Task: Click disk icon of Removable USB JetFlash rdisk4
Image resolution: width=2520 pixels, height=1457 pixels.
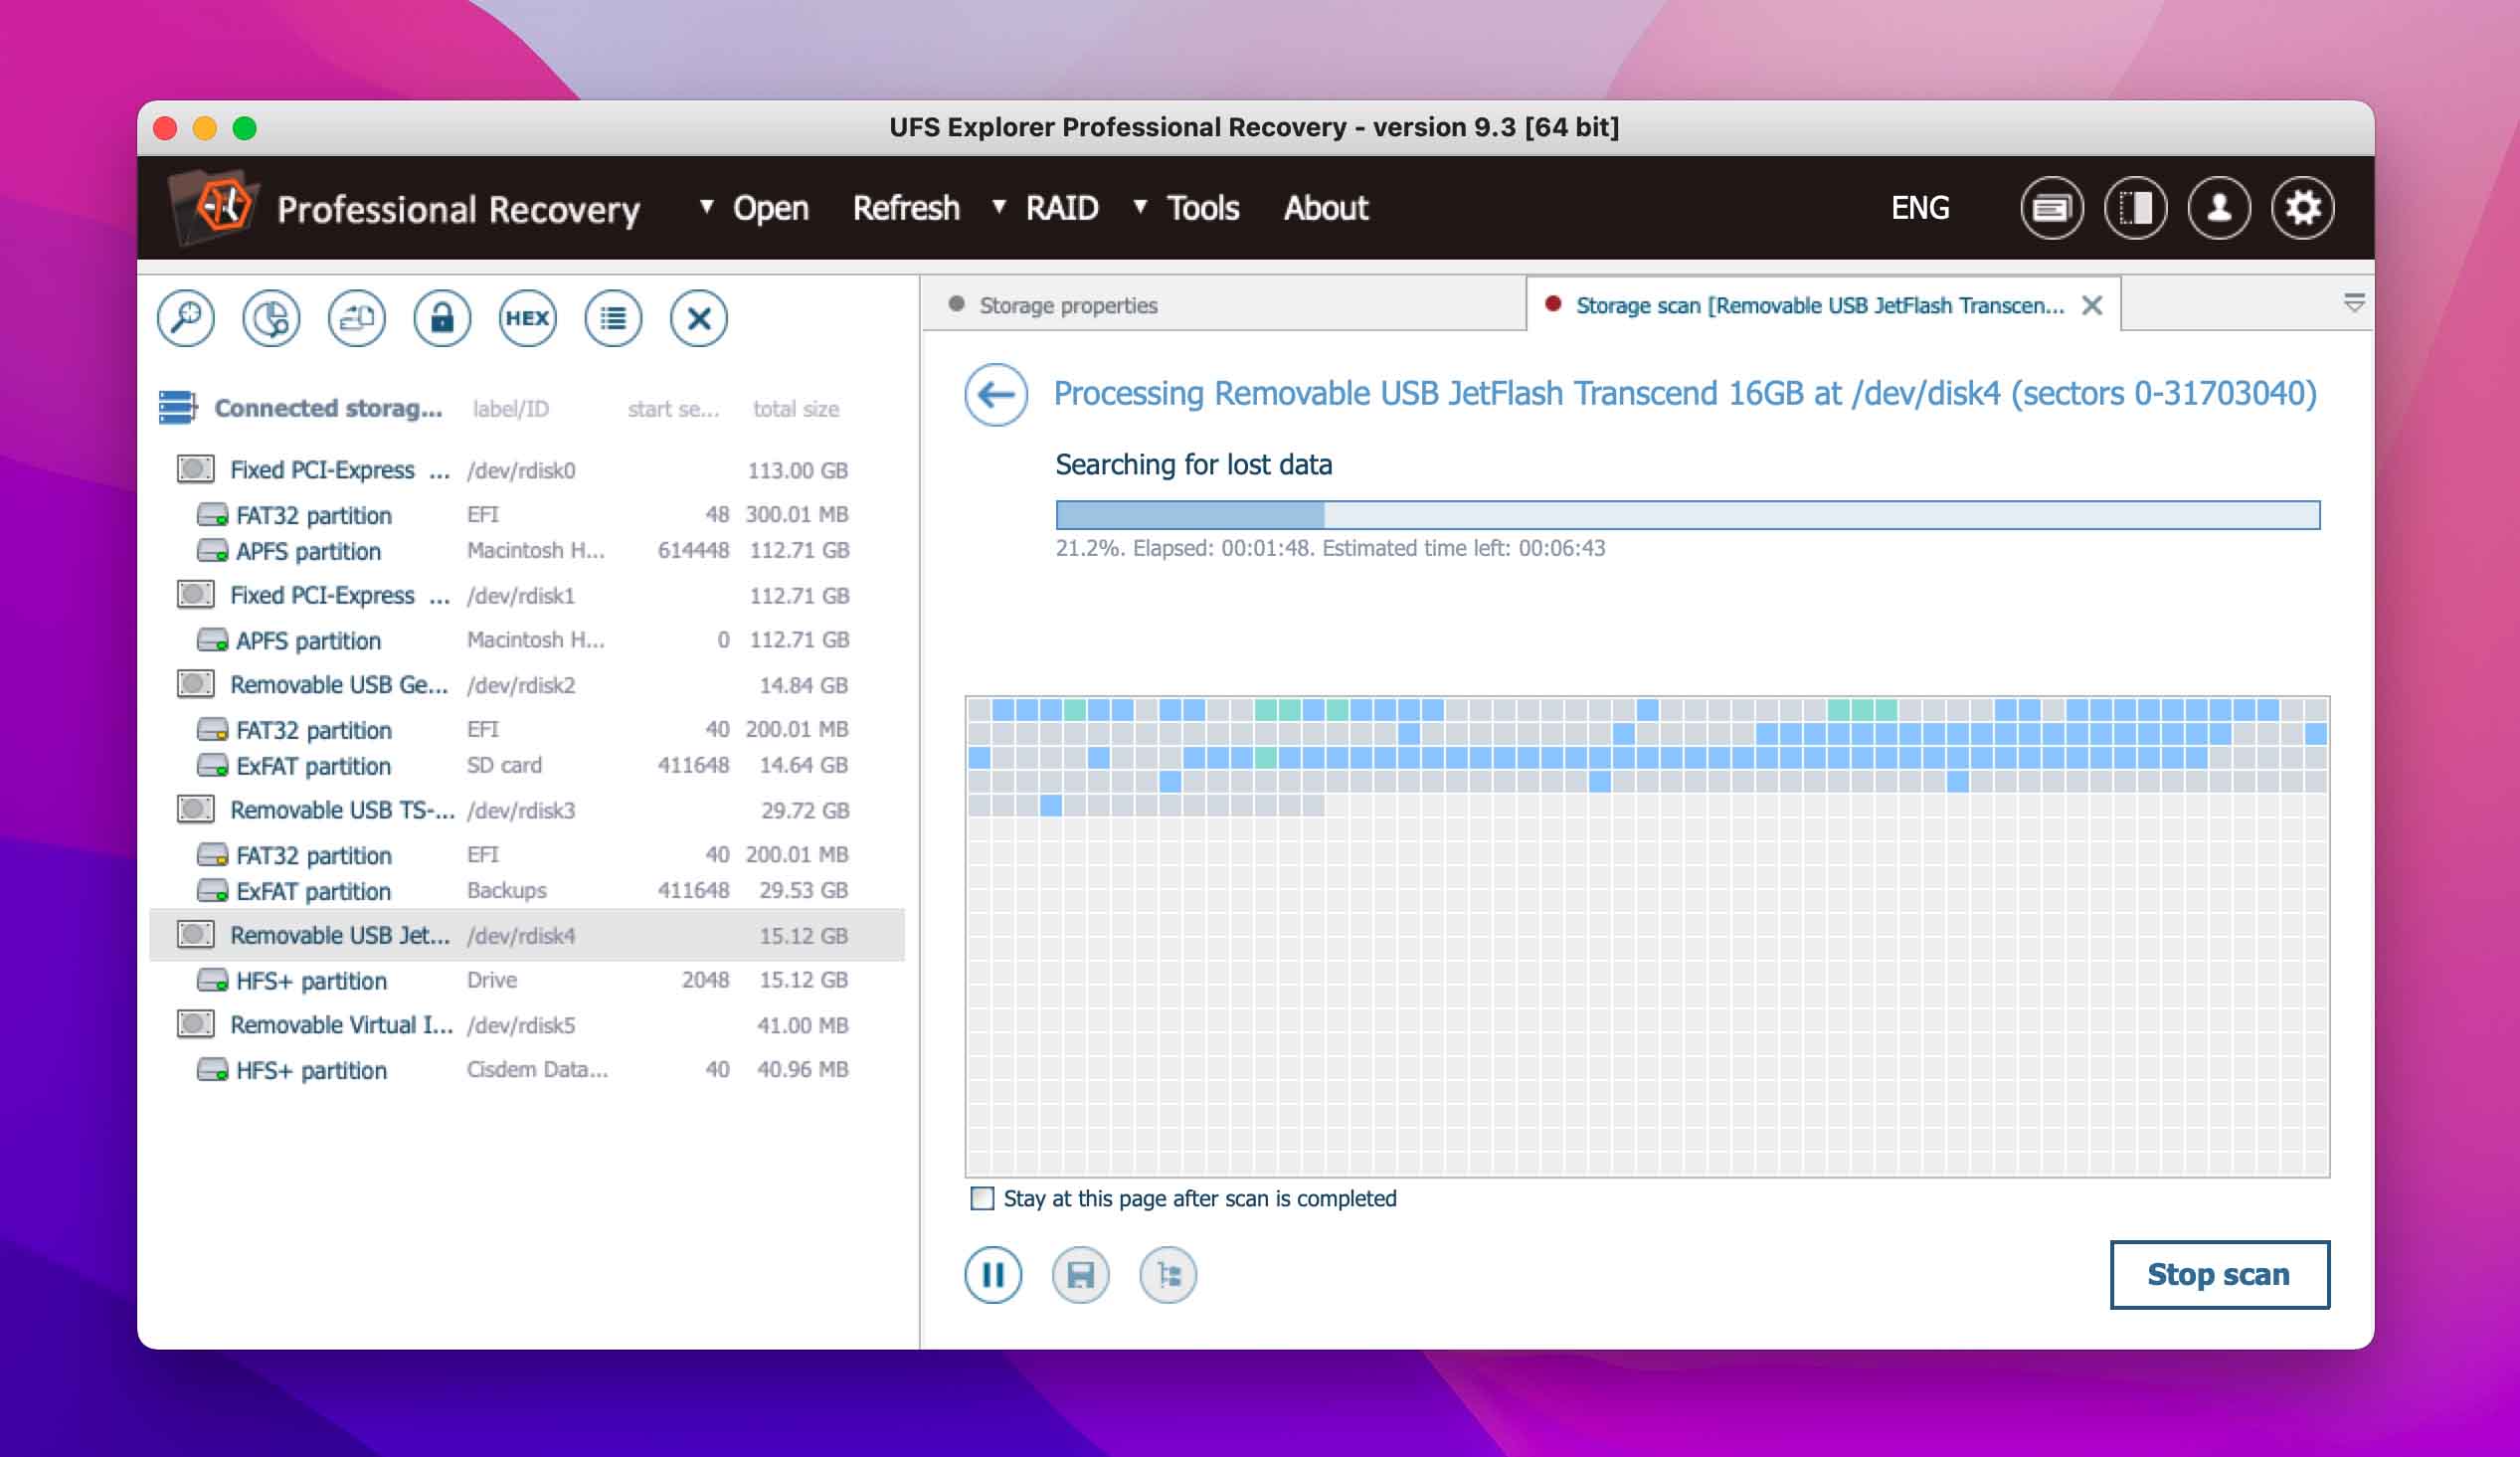Action: point(196,935)
